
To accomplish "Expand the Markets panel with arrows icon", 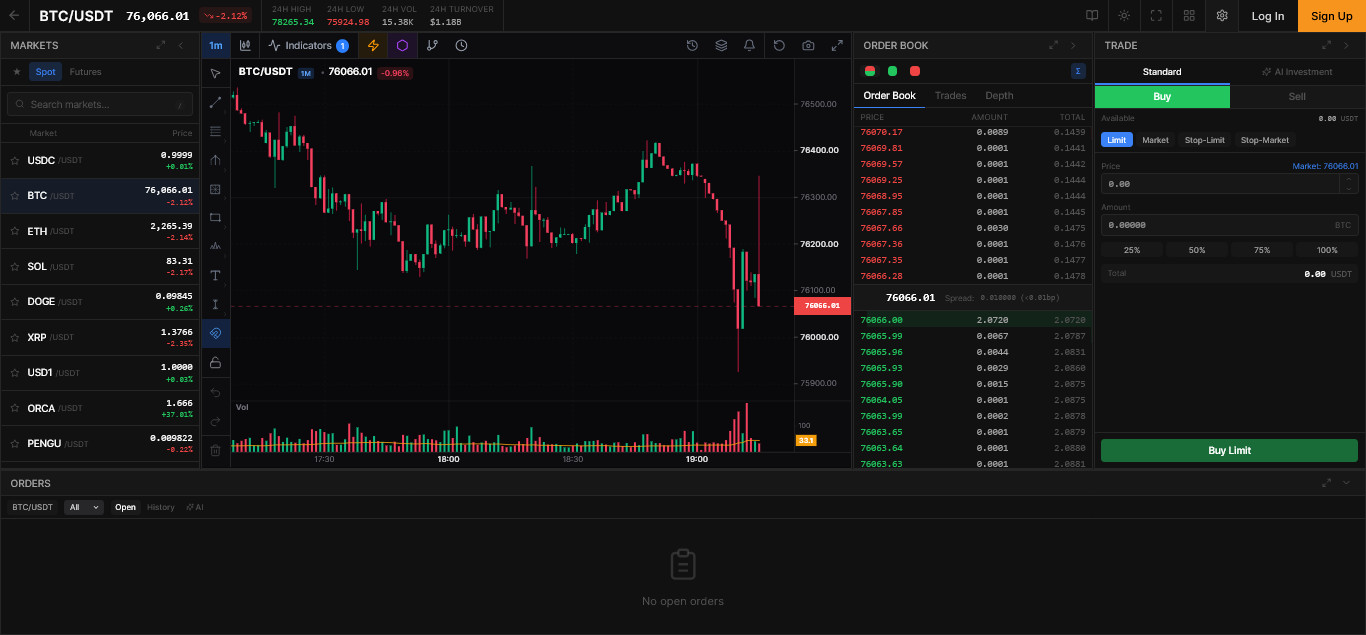I will tap(161, 45).
